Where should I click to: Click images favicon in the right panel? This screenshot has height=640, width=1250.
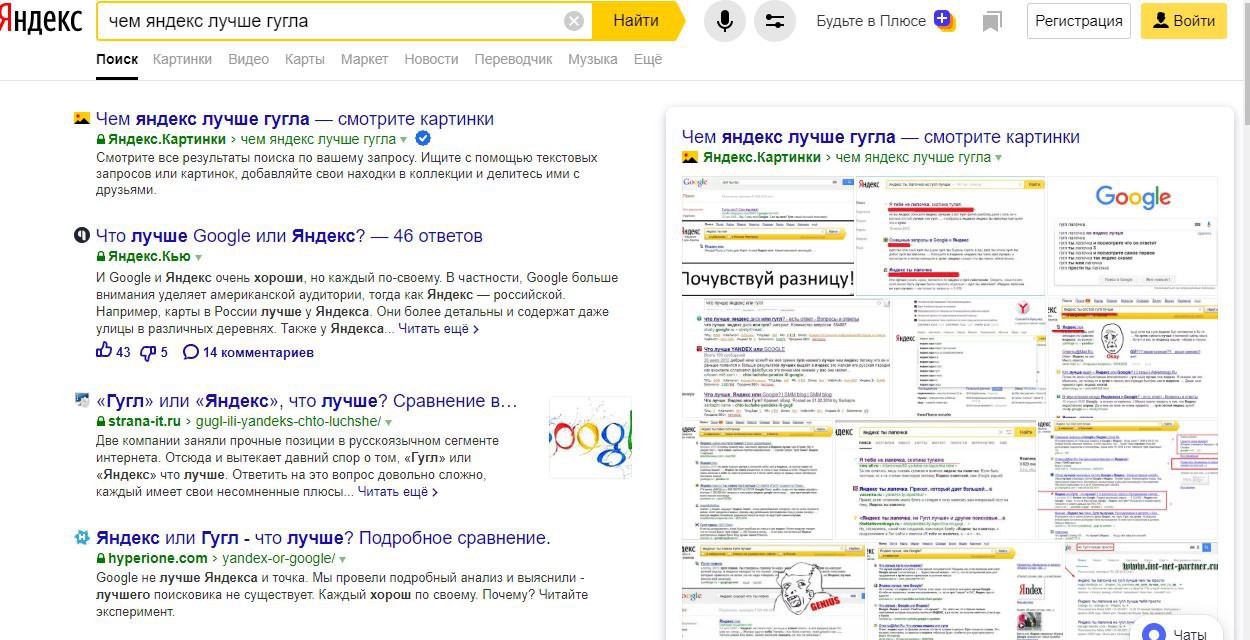[x=690, y=157]
